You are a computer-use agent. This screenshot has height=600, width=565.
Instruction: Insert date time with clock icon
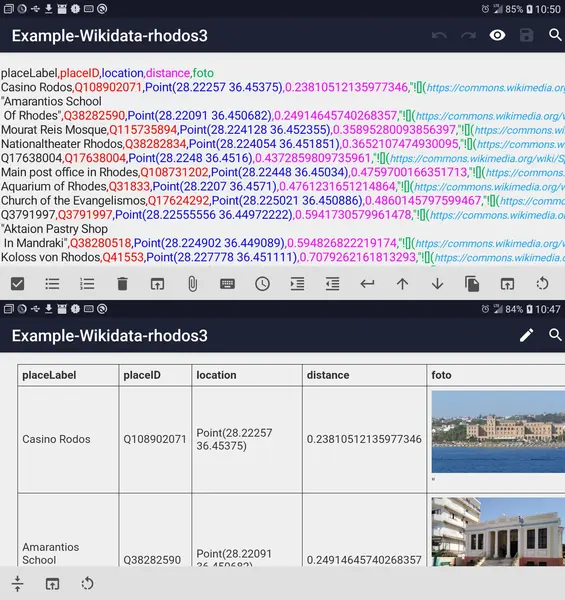point(262,284)
